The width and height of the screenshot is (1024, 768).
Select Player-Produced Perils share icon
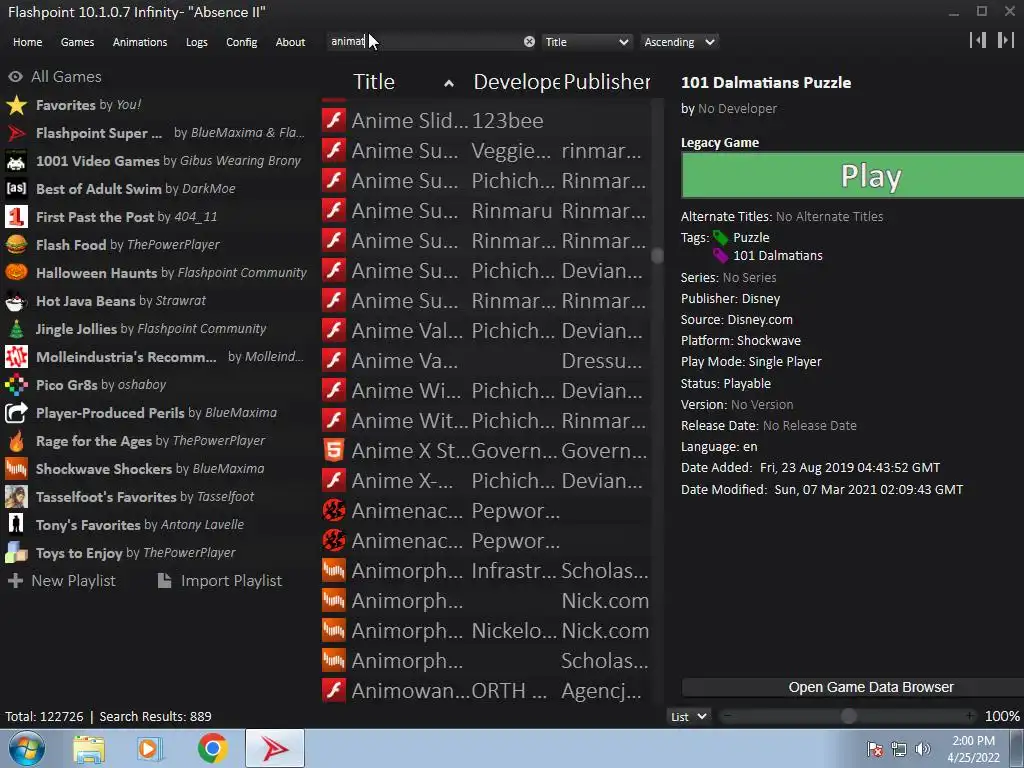(16, 413)
